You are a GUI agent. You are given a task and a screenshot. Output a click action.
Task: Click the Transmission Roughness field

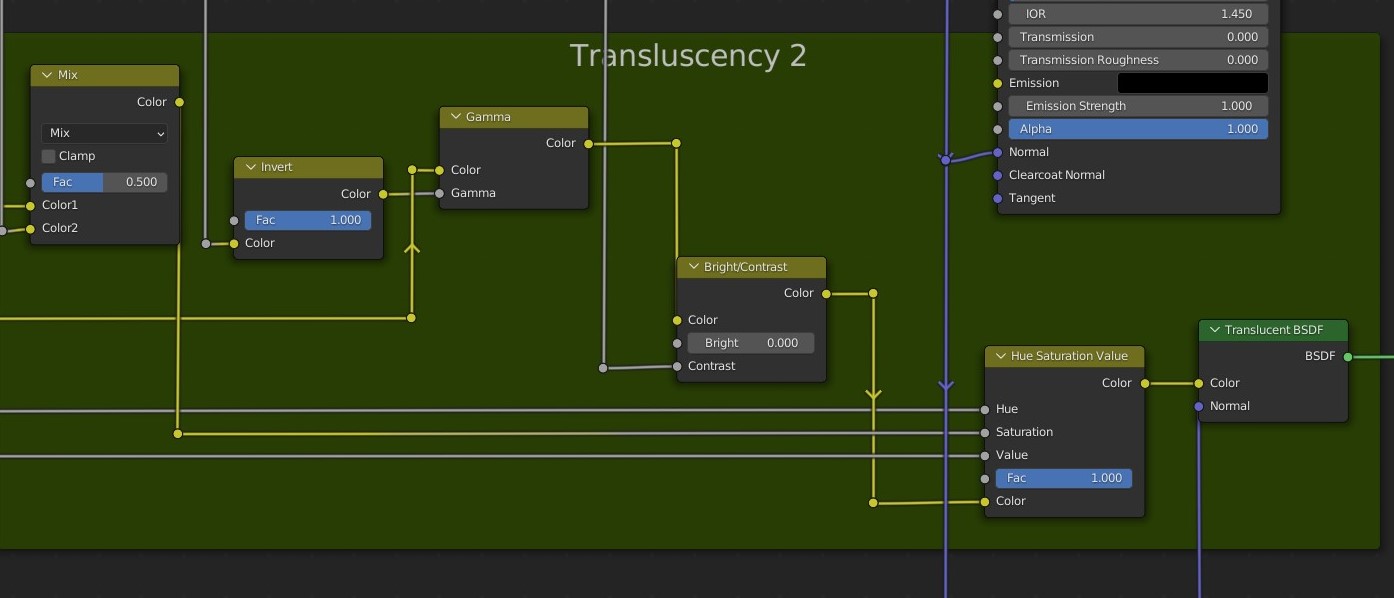pos(1137,60)
